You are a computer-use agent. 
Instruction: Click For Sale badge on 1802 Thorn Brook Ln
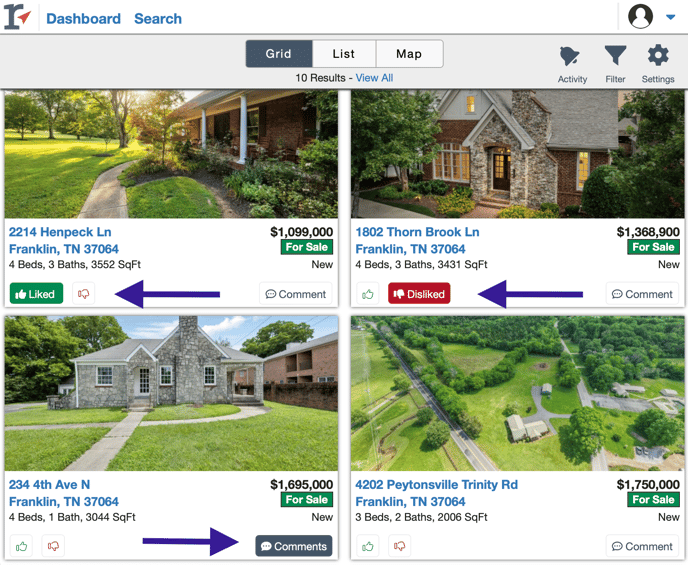653,247
